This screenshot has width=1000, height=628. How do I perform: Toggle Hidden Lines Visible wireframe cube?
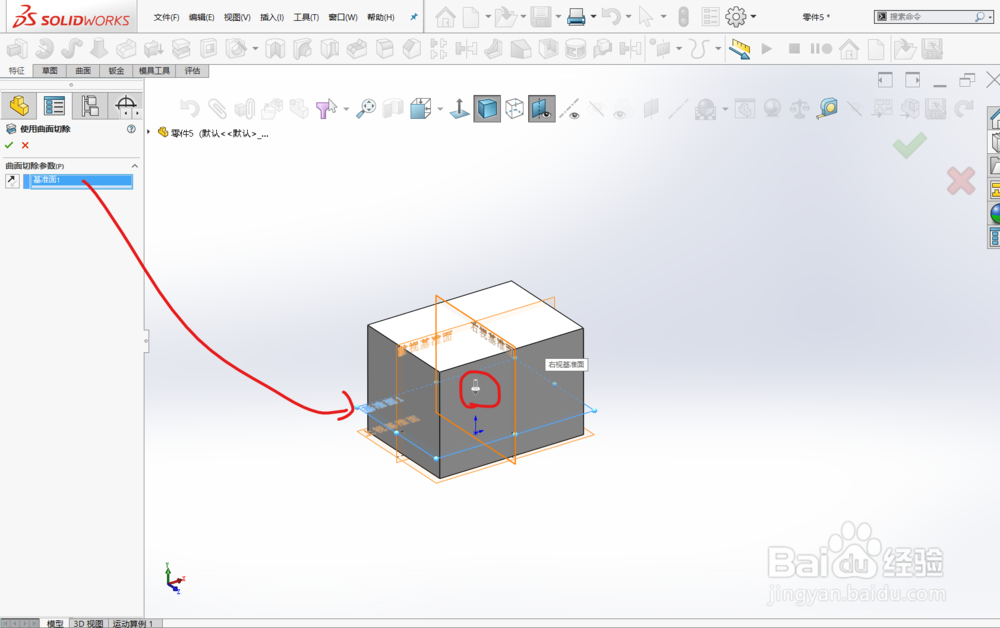(514, 108)
